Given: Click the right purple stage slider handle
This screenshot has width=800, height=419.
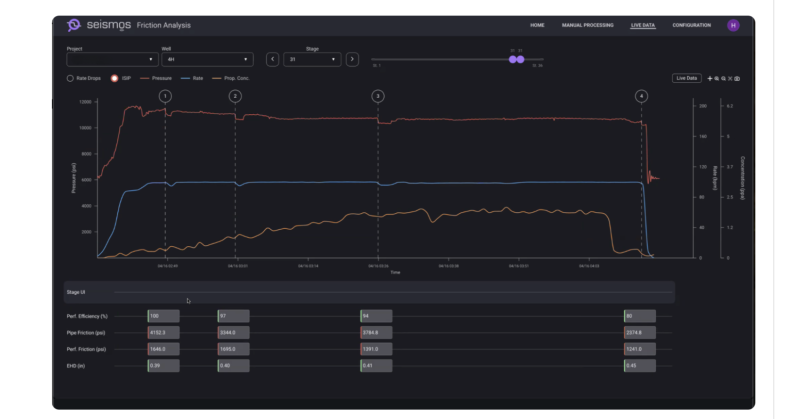Looking at the screenshot, I should tap(521, 59).
